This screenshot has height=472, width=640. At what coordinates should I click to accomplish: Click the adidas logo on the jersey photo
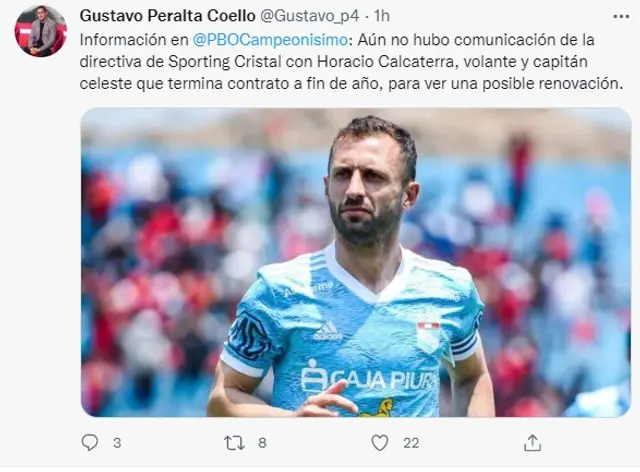[x=328, y=331]
